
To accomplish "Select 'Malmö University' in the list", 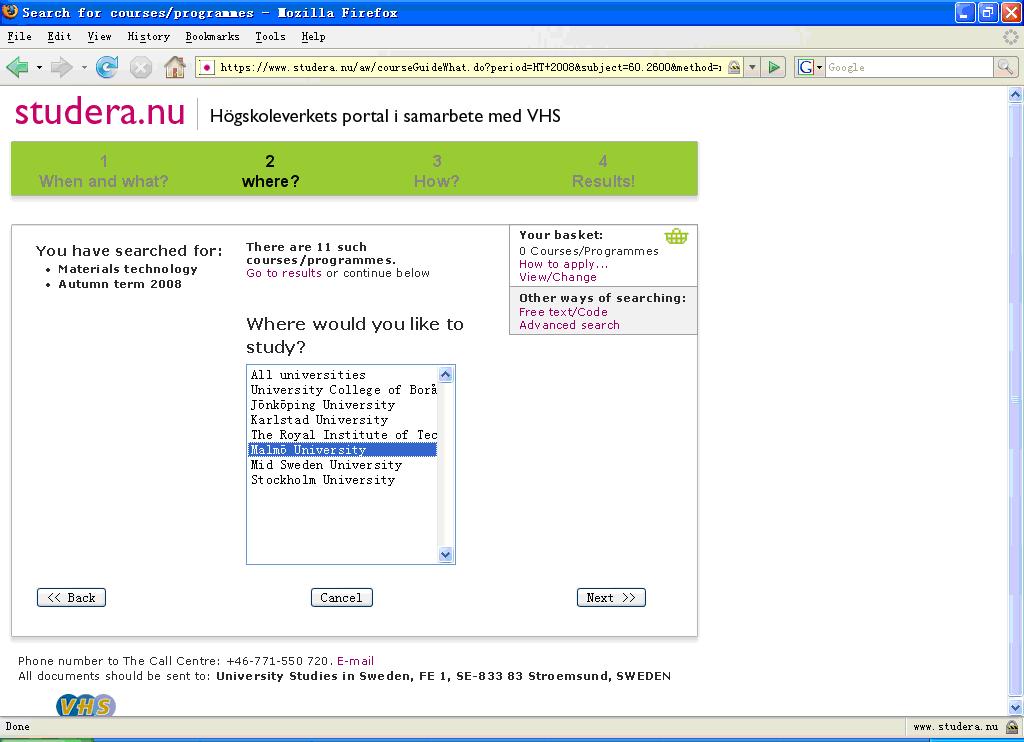I will [x=343, y=450].
